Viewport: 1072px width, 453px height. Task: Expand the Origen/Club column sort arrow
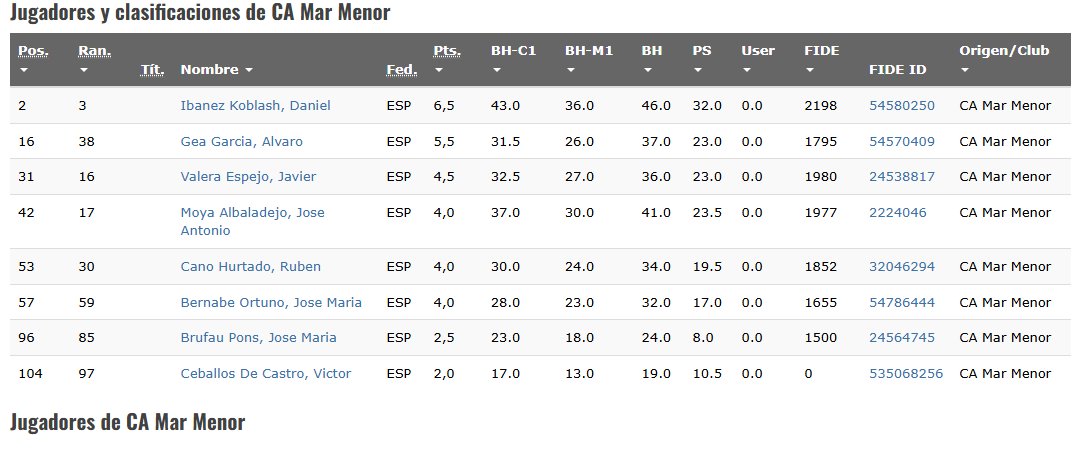[965, 70]
